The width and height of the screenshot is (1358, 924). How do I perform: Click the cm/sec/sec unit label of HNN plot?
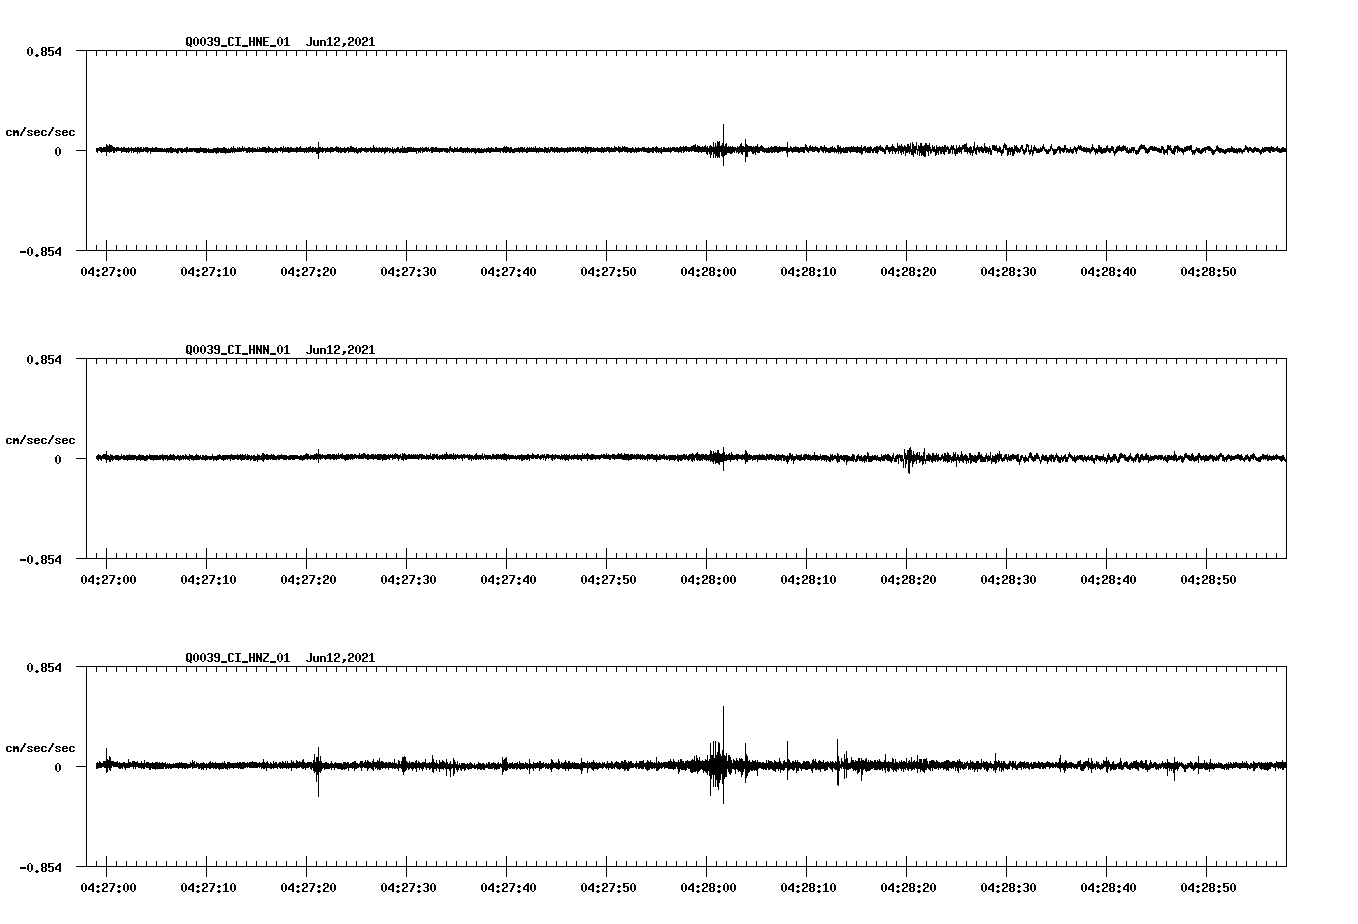(40, 440)
